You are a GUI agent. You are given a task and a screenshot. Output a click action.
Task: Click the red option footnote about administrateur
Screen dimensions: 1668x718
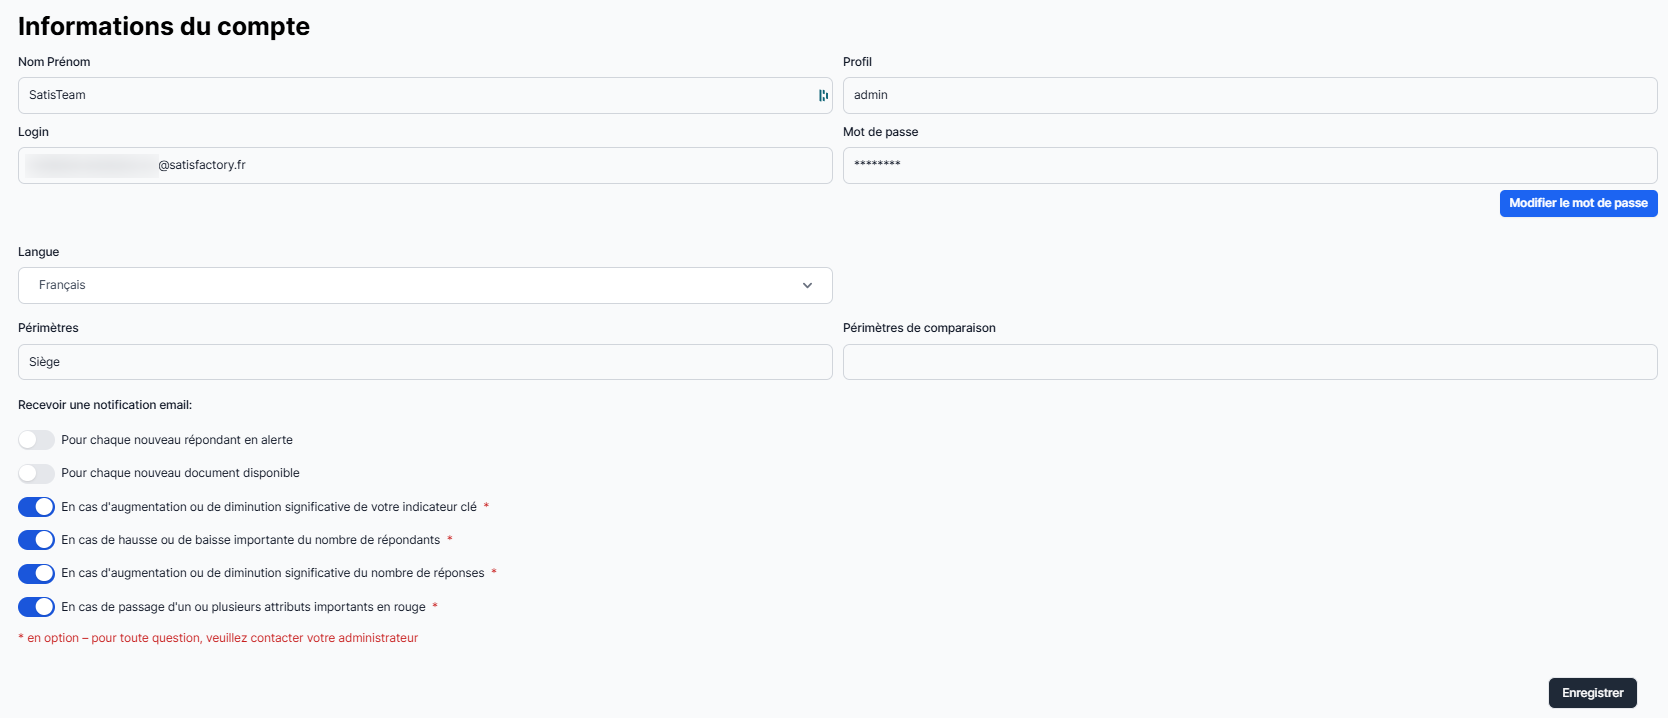(x=218, y=638)
